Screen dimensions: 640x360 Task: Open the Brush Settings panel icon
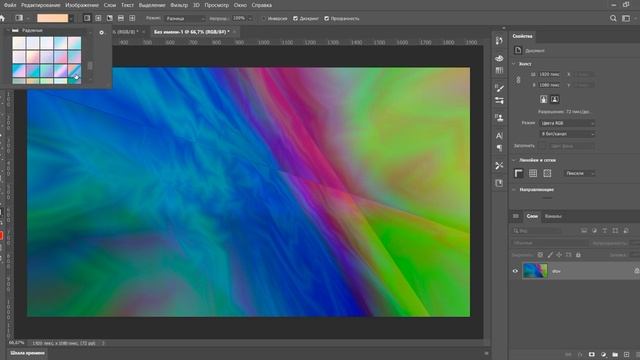click(499, 100)
